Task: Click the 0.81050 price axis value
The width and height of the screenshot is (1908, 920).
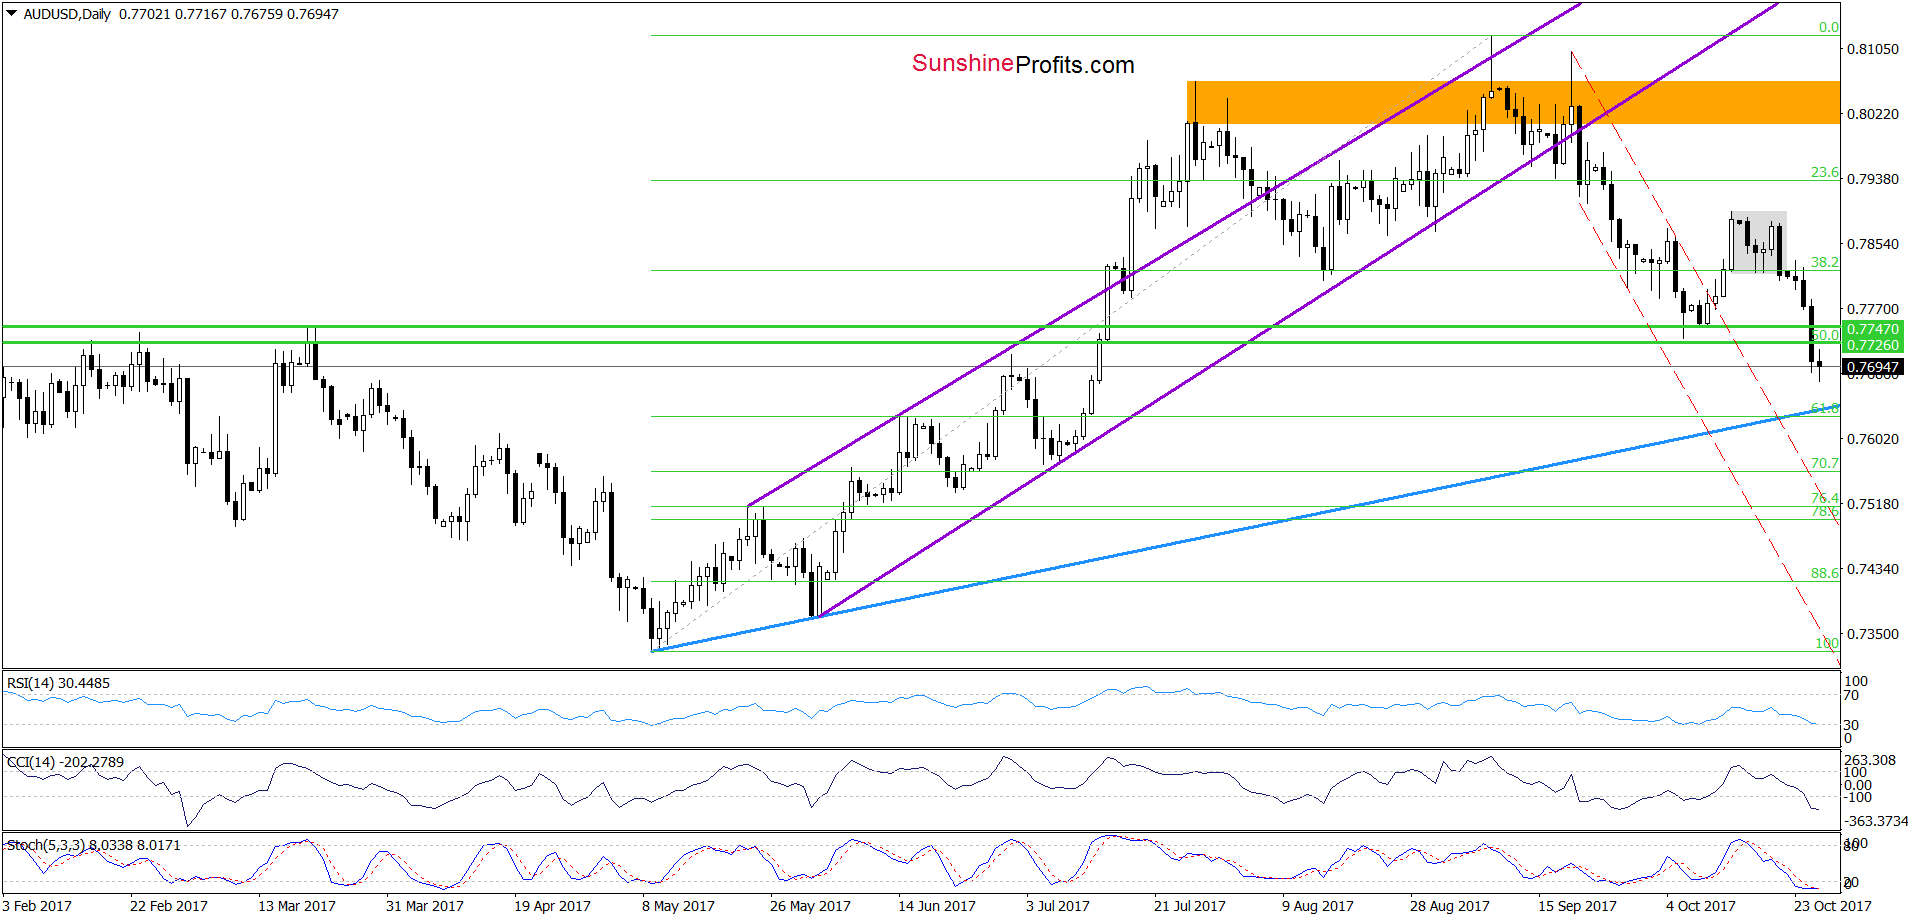Action: coord(1872,49)
